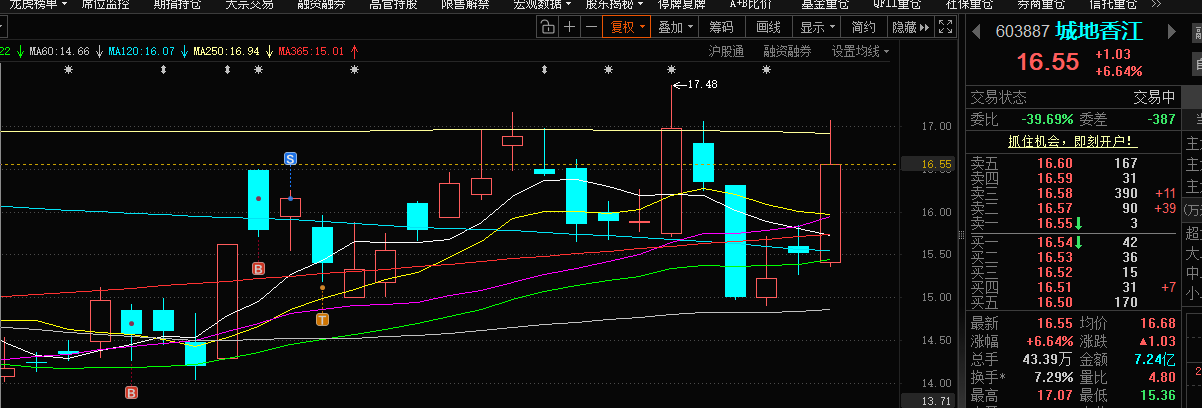1202x408 pixels.
Task: Click the rightmost asterisk event marker
Action: [767, 70]
